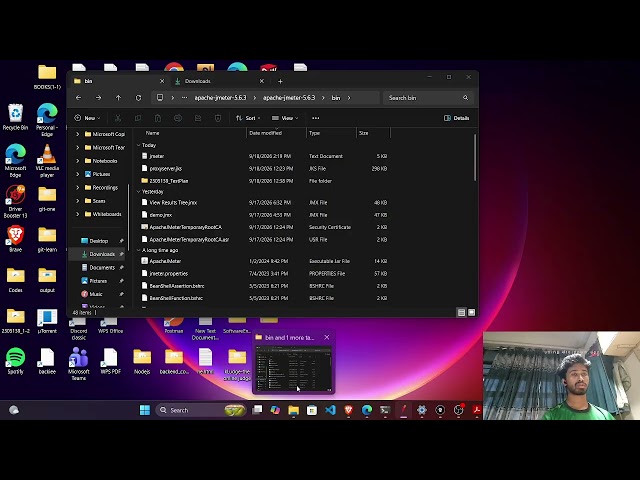
Task: Click the Search bin field
Action: (x=427, y=98)
